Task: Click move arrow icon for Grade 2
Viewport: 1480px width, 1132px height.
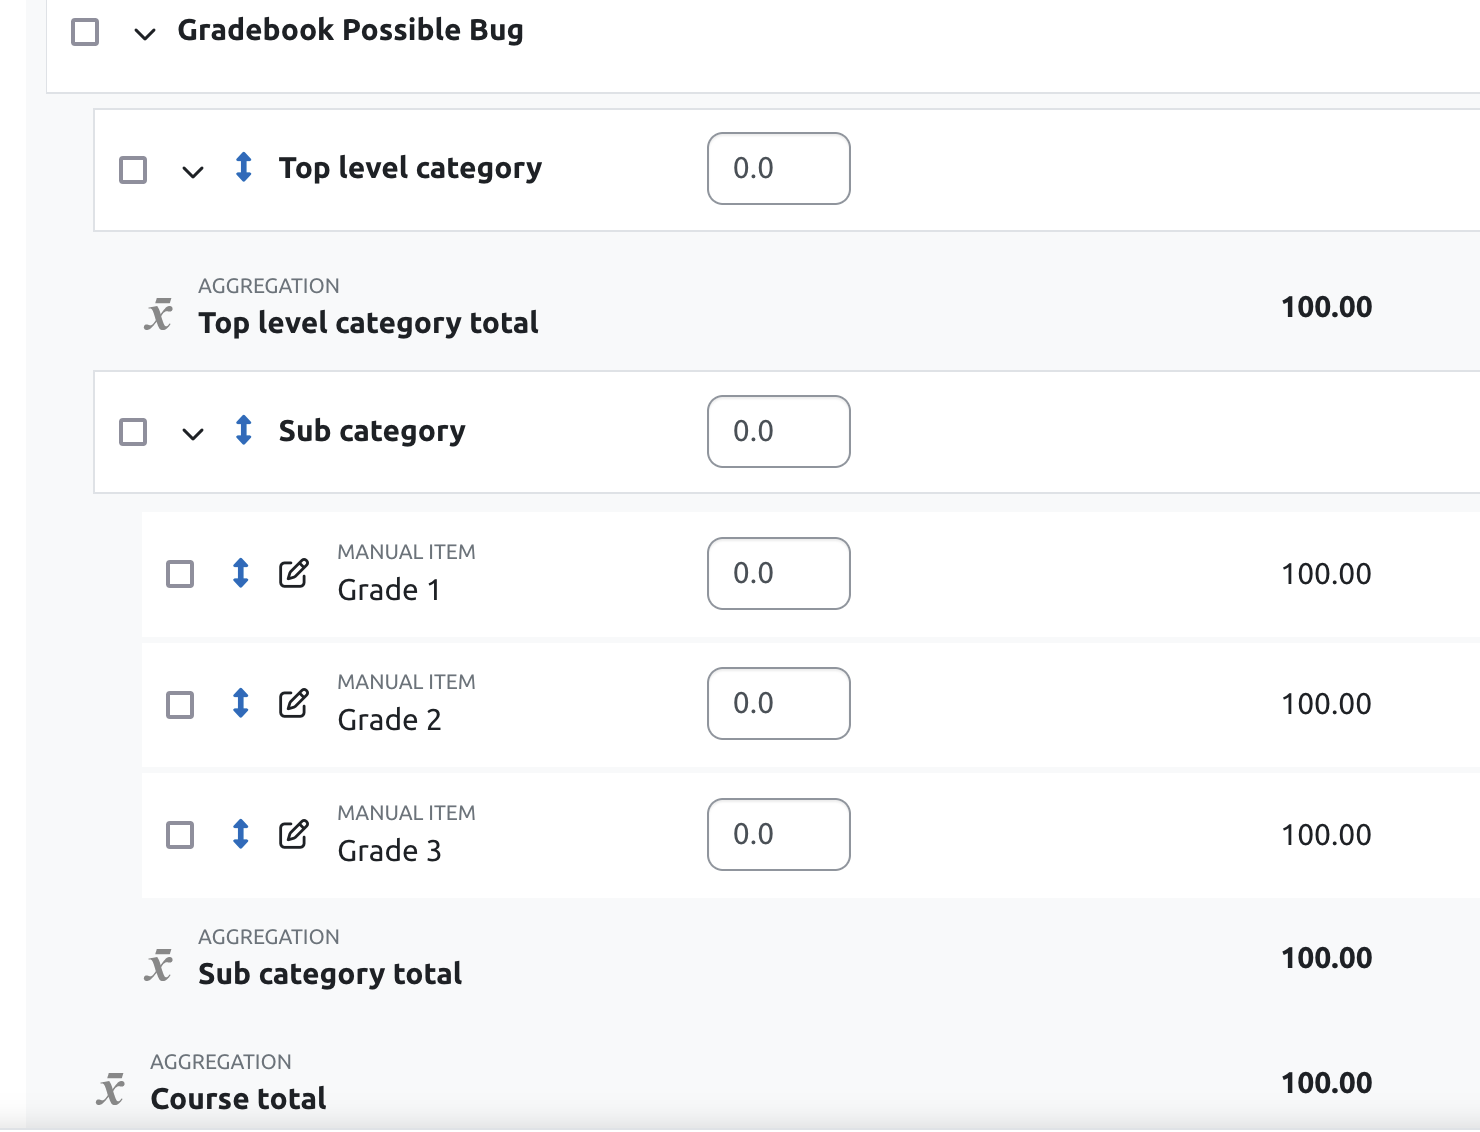Action: pos(240,703)
